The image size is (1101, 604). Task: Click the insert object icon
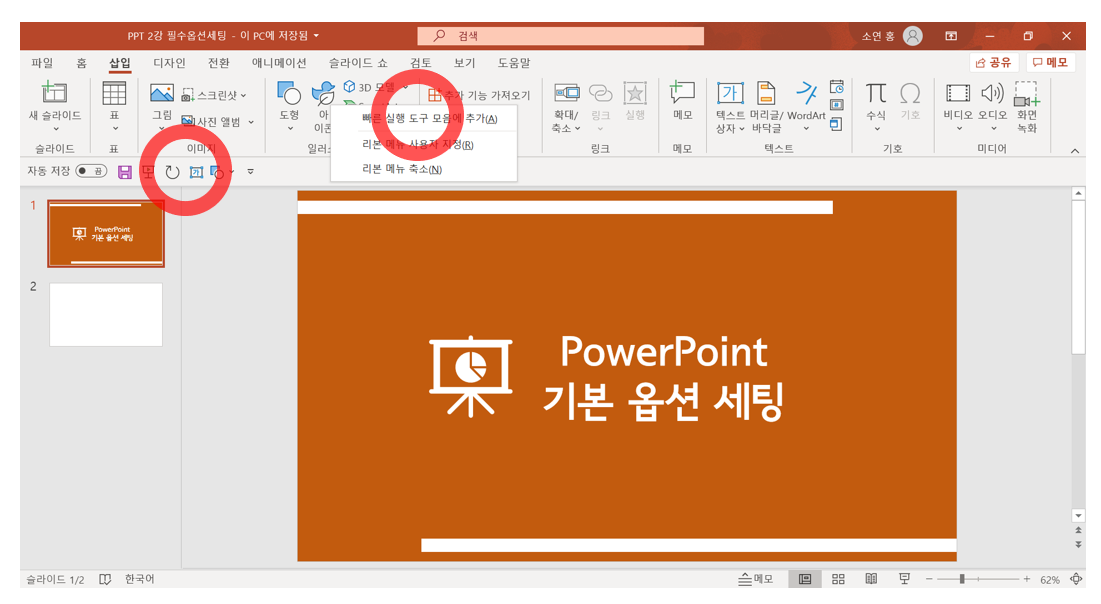[x=836, y=124]
